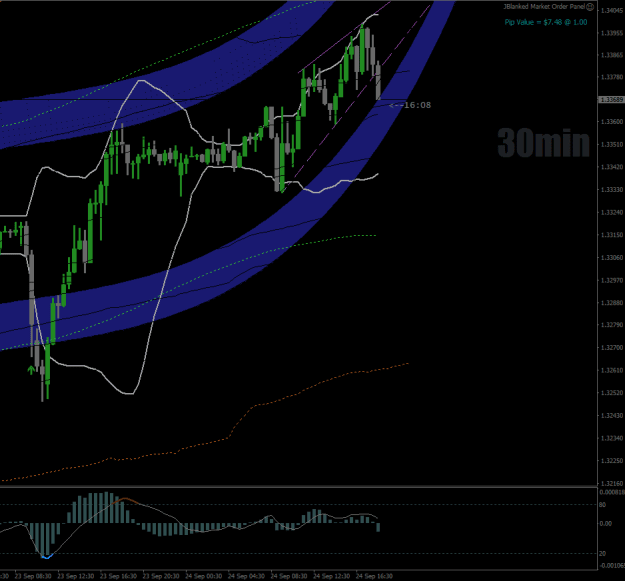Click the '23 Sep 08:30' time label
This screenshot has height=581, width=625.
[33, 576]
